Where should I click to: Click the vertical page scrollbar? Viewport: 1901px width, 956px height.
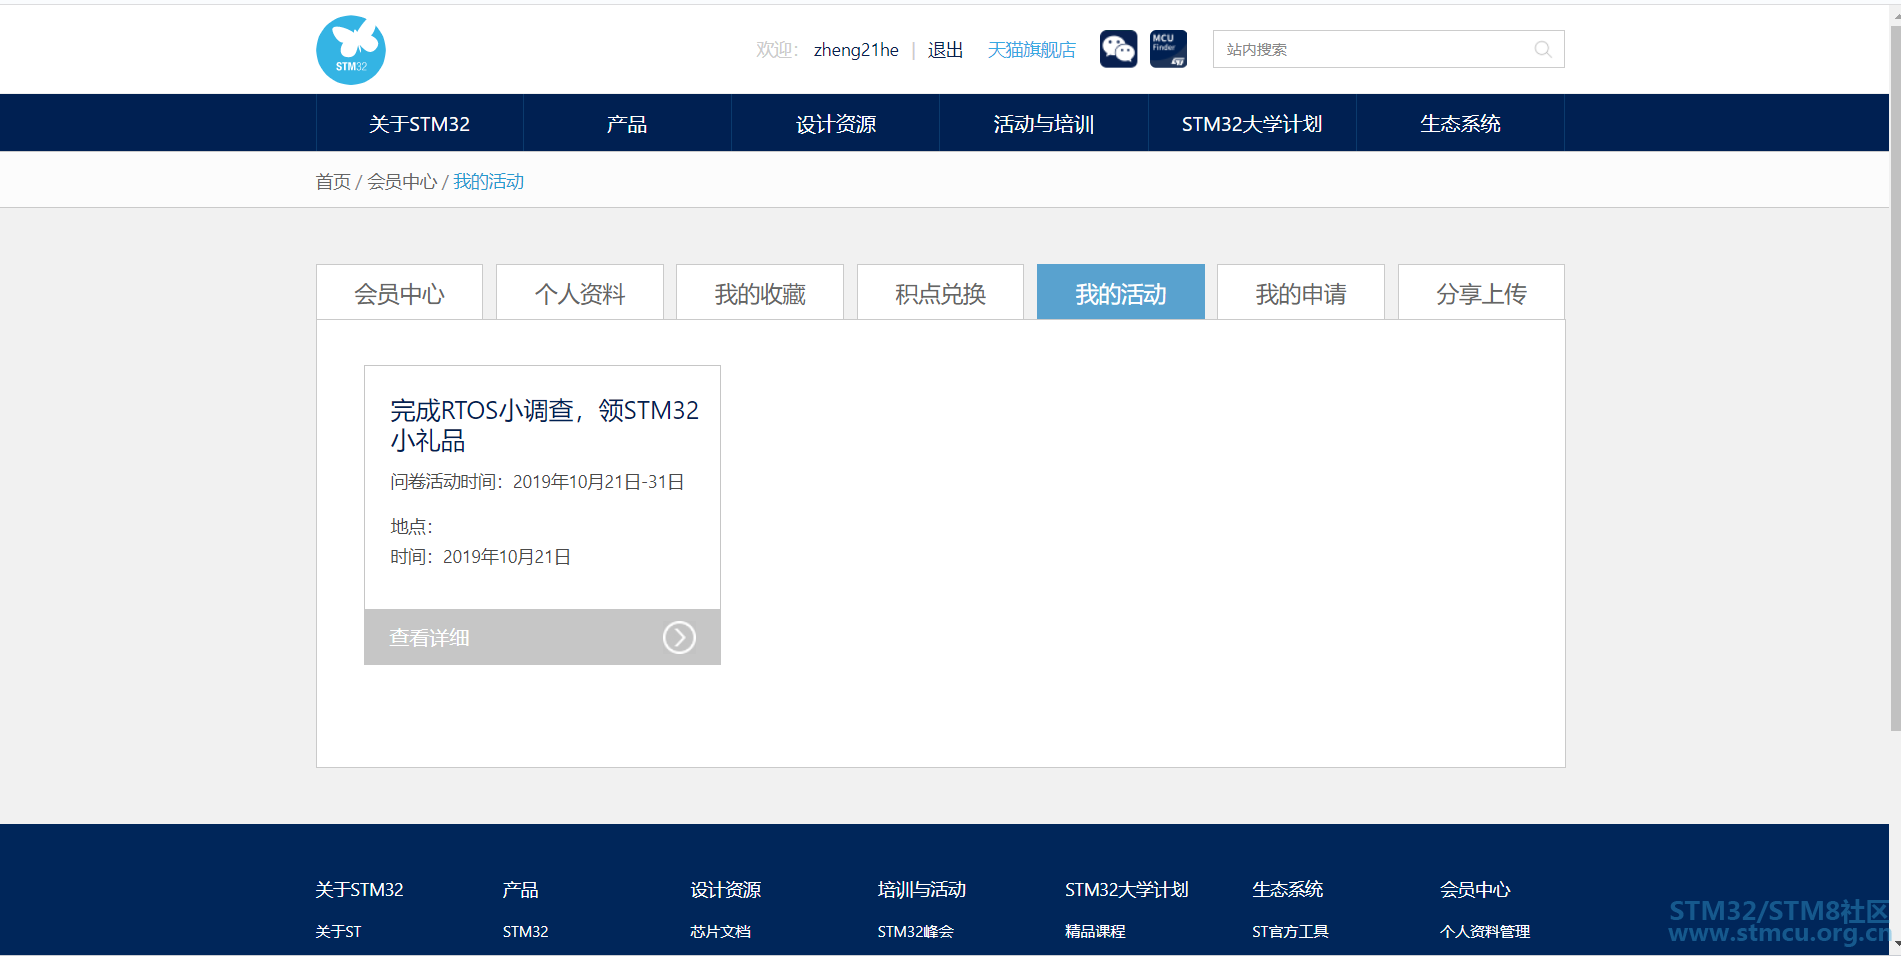click(1895, 380)
